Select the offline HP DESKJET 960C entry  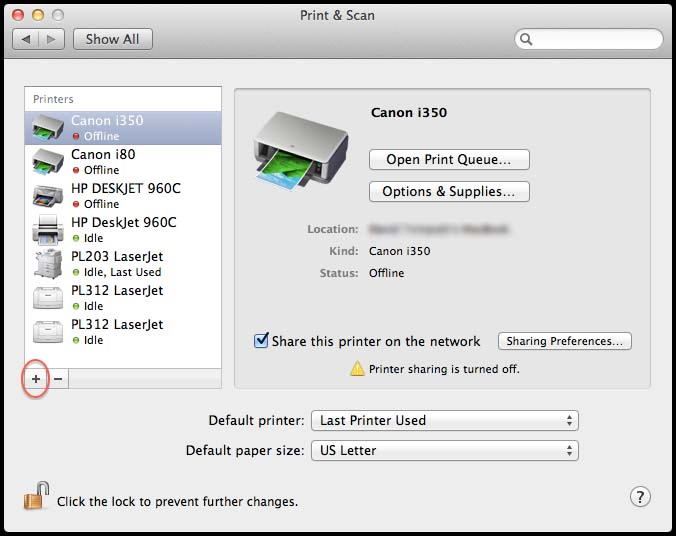tap(125, 195)
